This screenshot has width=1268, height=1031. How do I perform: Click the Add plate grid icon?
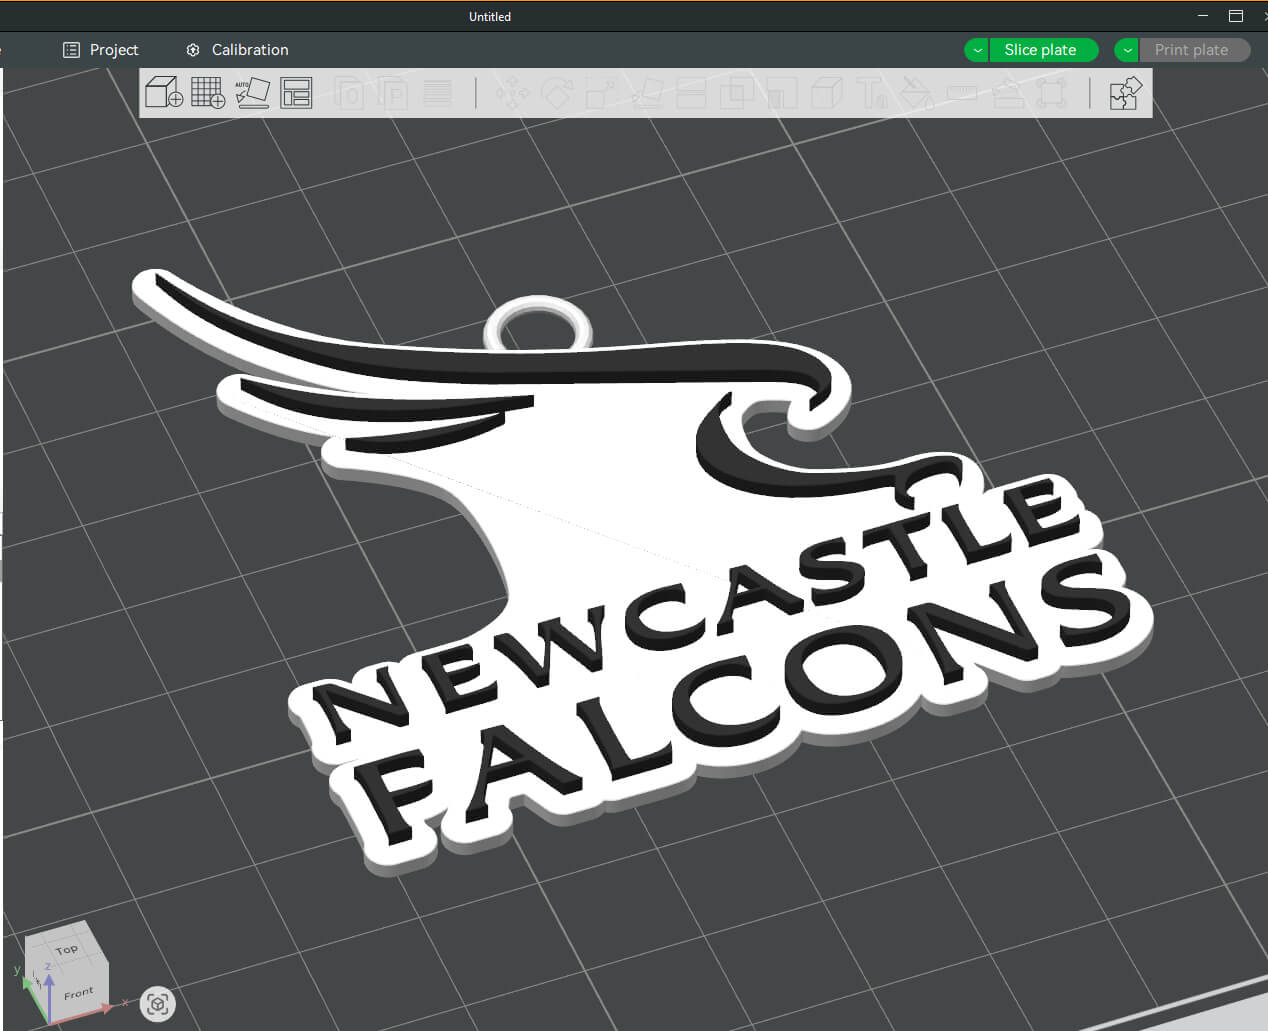coord(208,93)
